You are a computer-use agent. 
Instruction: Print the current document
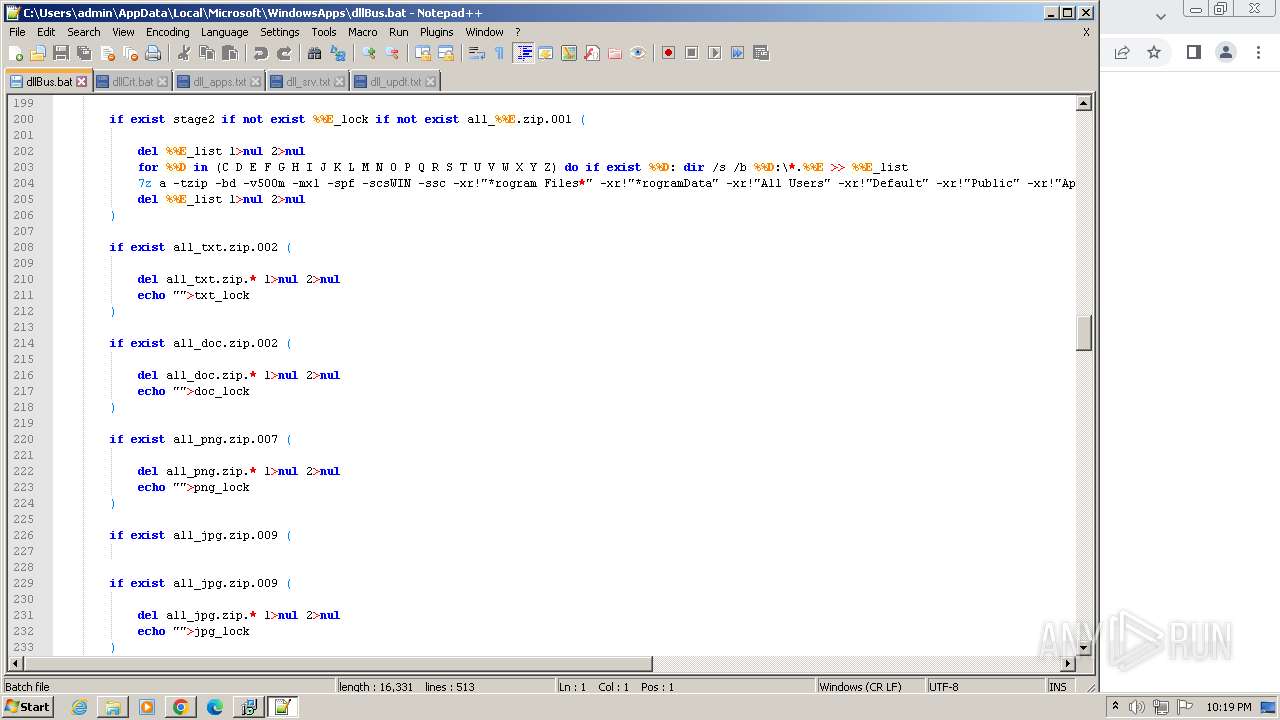click(x=153, y=53)
